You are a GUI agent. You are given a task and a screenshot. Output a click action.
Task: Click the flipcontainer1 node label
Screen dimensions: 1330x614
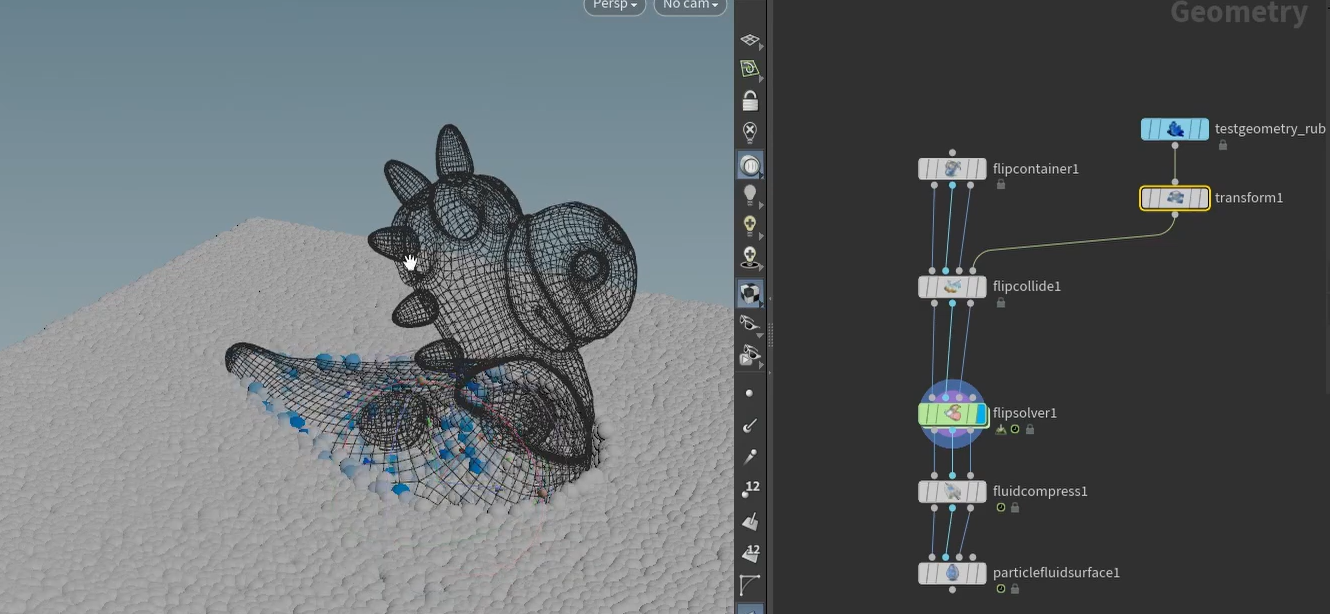pyautogui.click(x=1035, y=169)
